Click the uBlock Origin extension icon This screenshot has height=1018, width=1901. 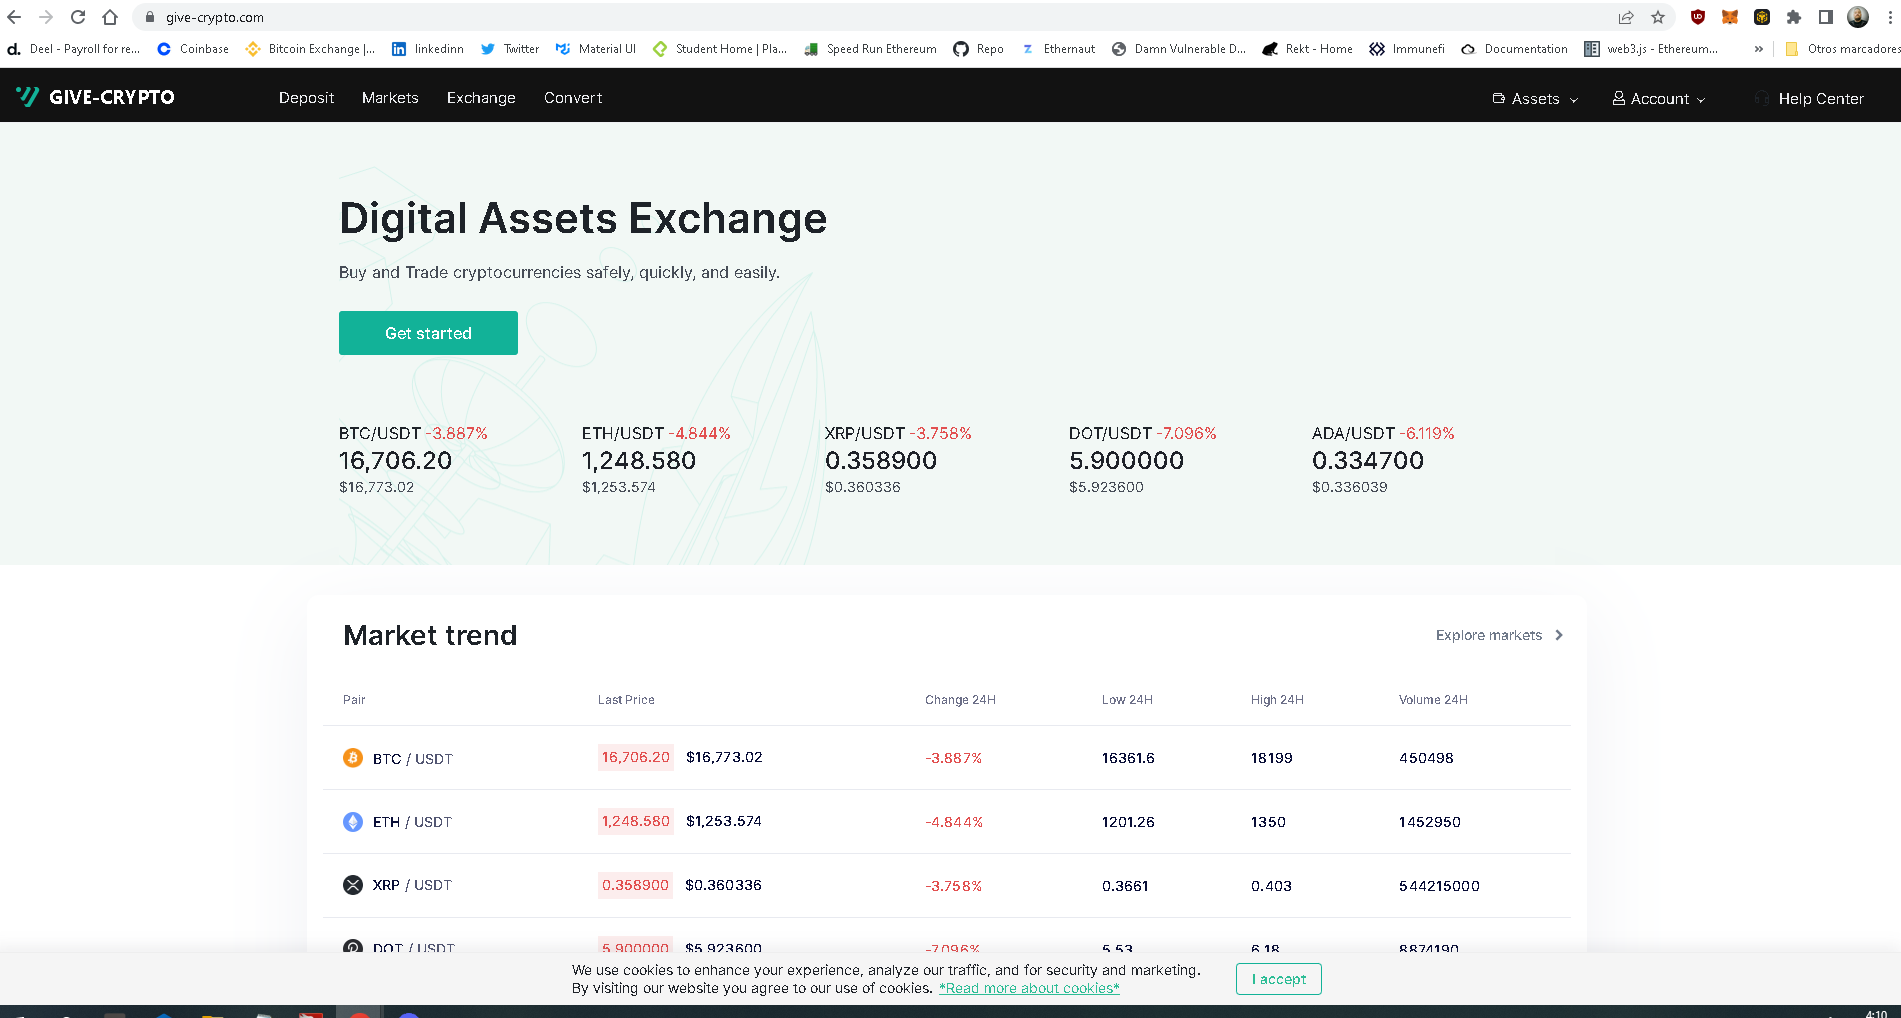[1696, 17]
